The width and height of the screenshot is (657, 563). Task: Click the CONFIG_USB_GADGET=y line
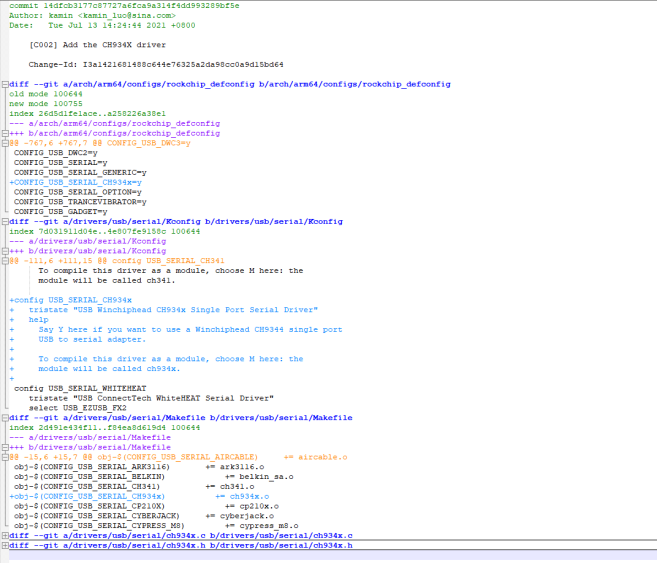(x=60, y=212)
